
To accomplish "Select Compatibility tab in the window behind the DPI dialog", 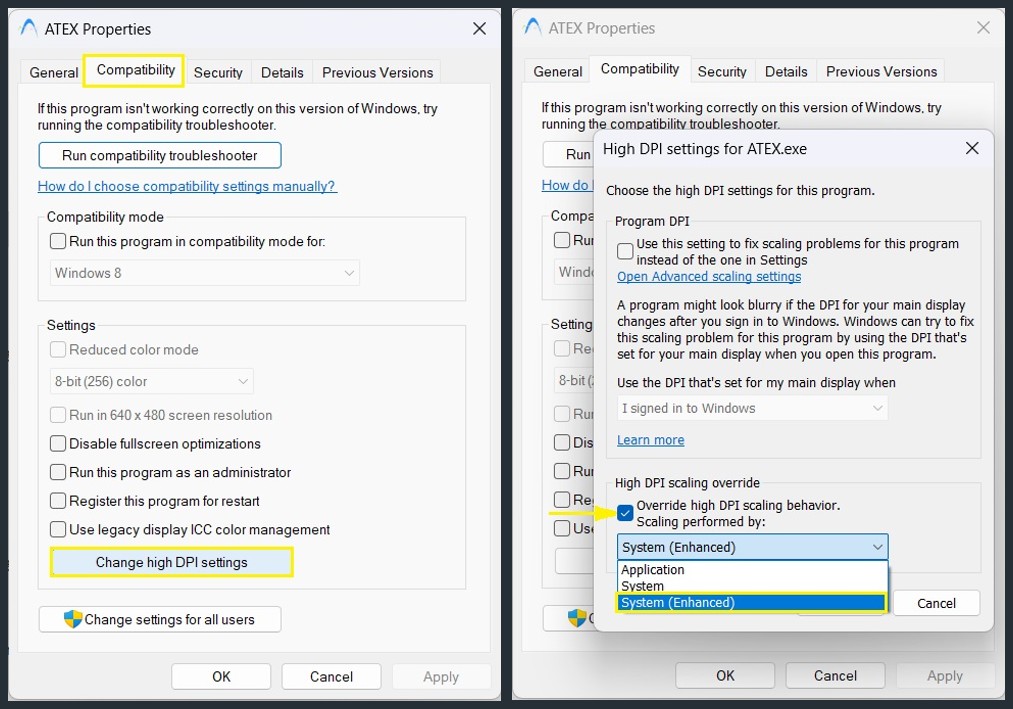I will tap(640, 69).
